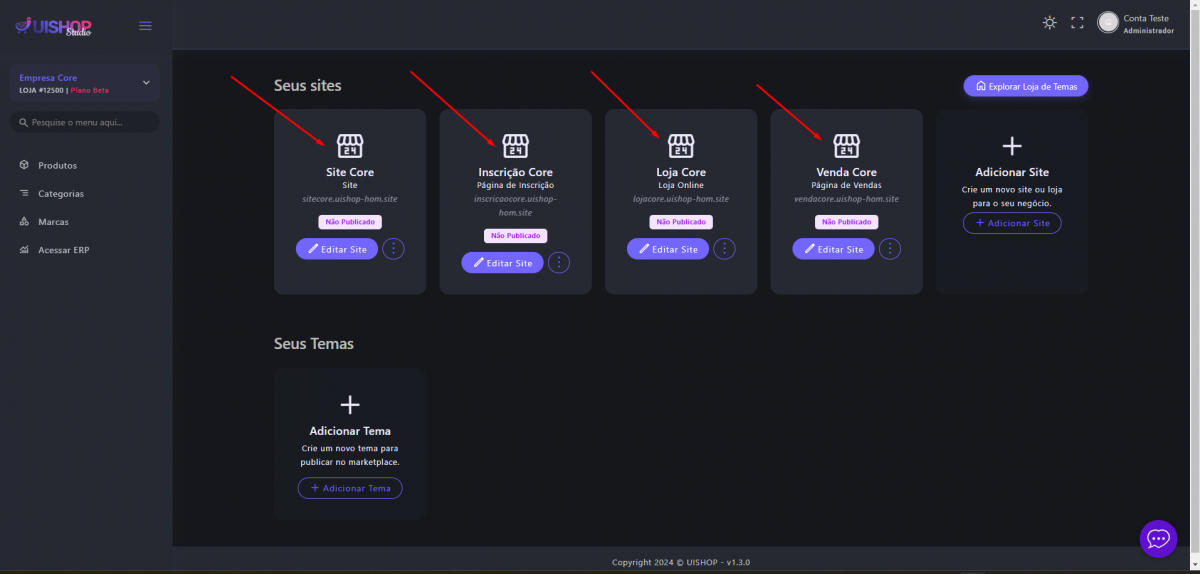Viewport: 1200px width, 574px height.
Task: Open the Conta Teste user avatar
Action: (1107, 22)
